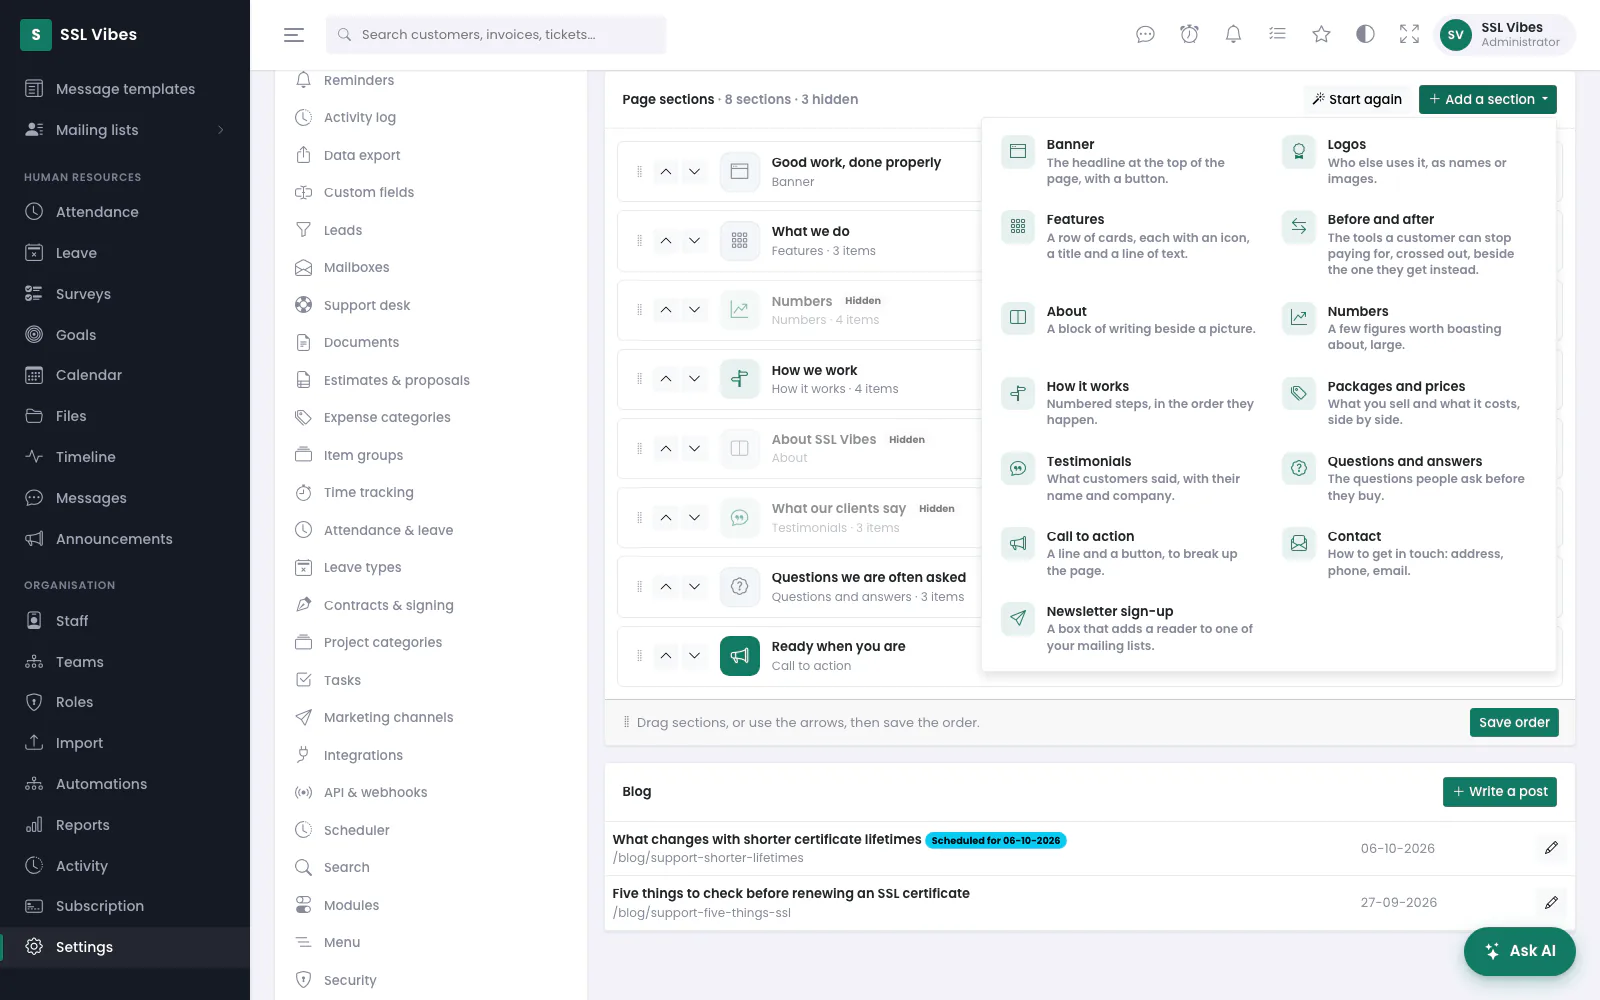Screen dimensions: 1600x1000
Task: Add a Packages and prices section
Action: 1411,402
